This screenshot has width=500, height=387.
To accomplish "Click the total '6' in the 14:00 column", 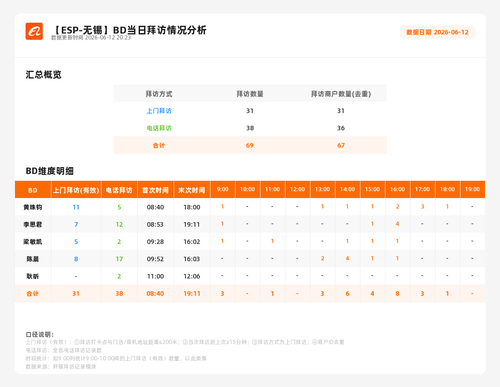I will pos(347,294).
